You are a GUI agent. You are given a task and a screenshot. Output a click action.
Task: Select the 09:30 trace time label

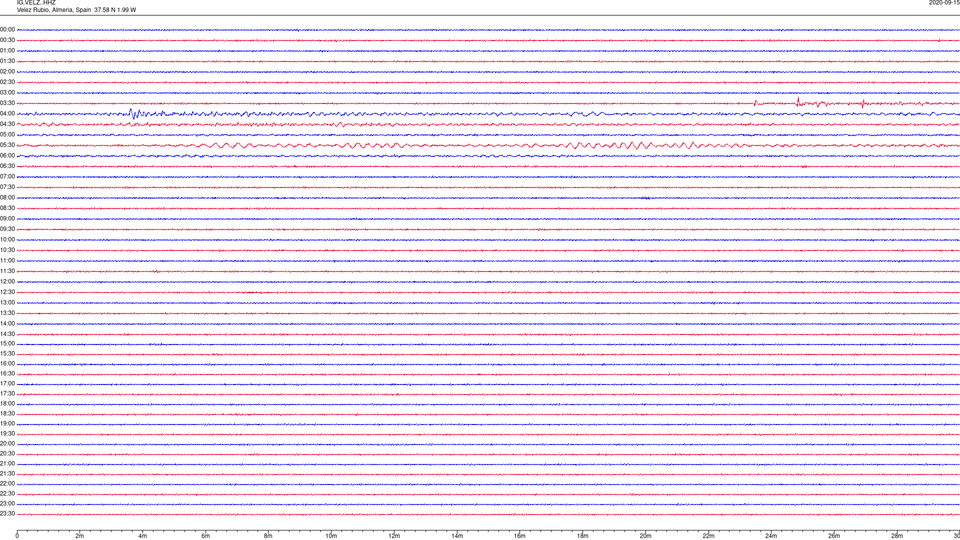tap(7, 229)
